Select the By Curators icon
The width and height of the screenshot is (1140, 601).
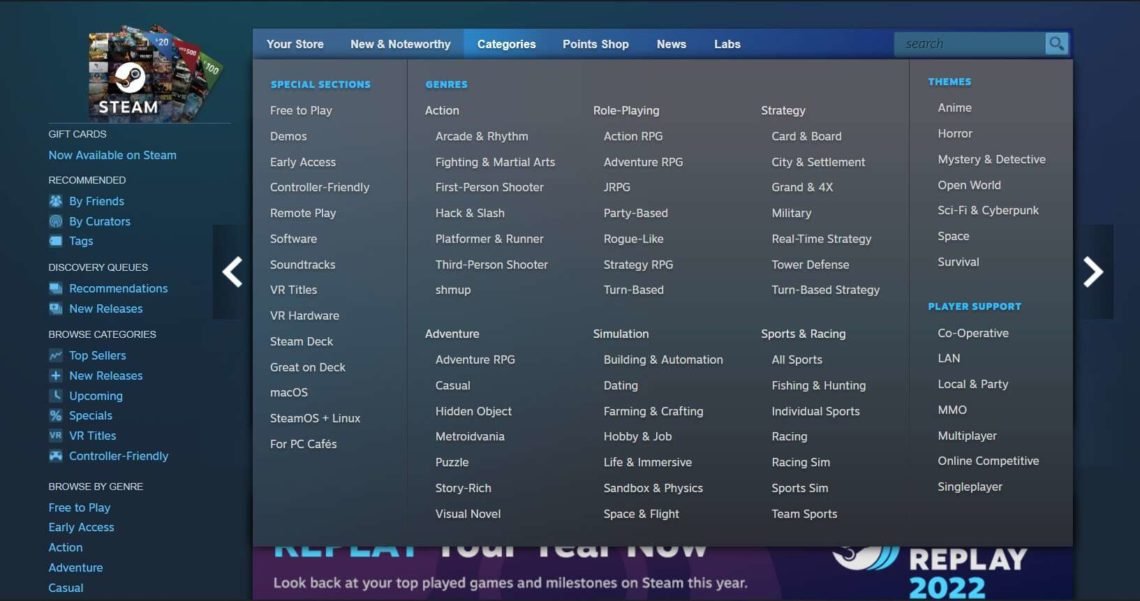[x=55, y=221]
